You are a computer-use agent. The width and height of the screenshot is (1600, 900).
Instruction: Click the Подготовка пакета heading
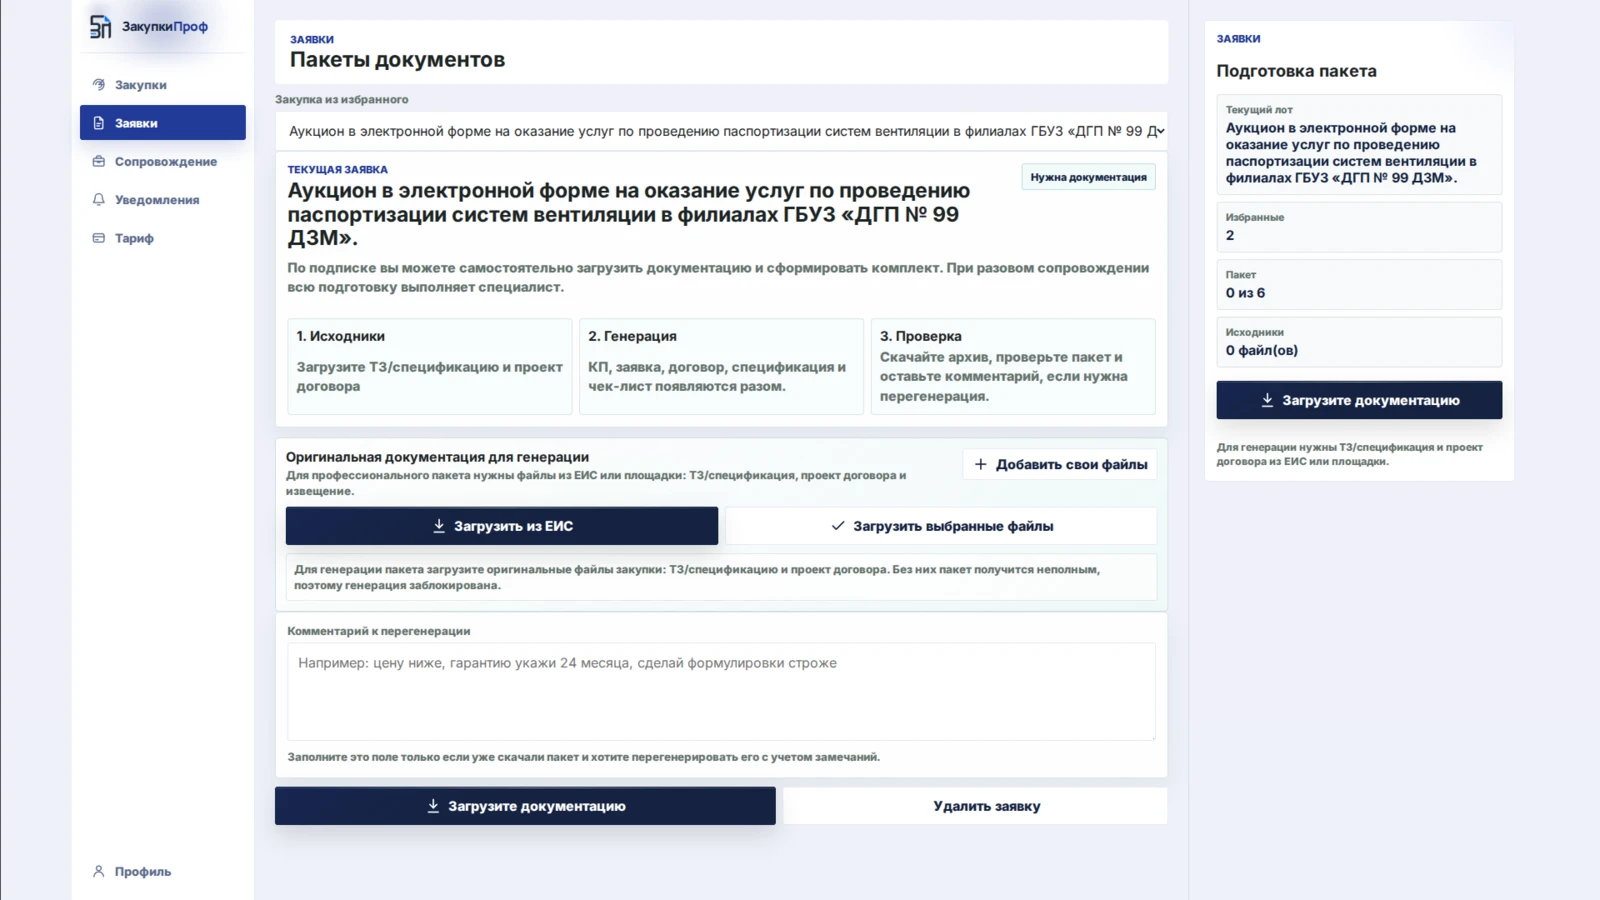pyautogui.click(x=1296, y=71)
